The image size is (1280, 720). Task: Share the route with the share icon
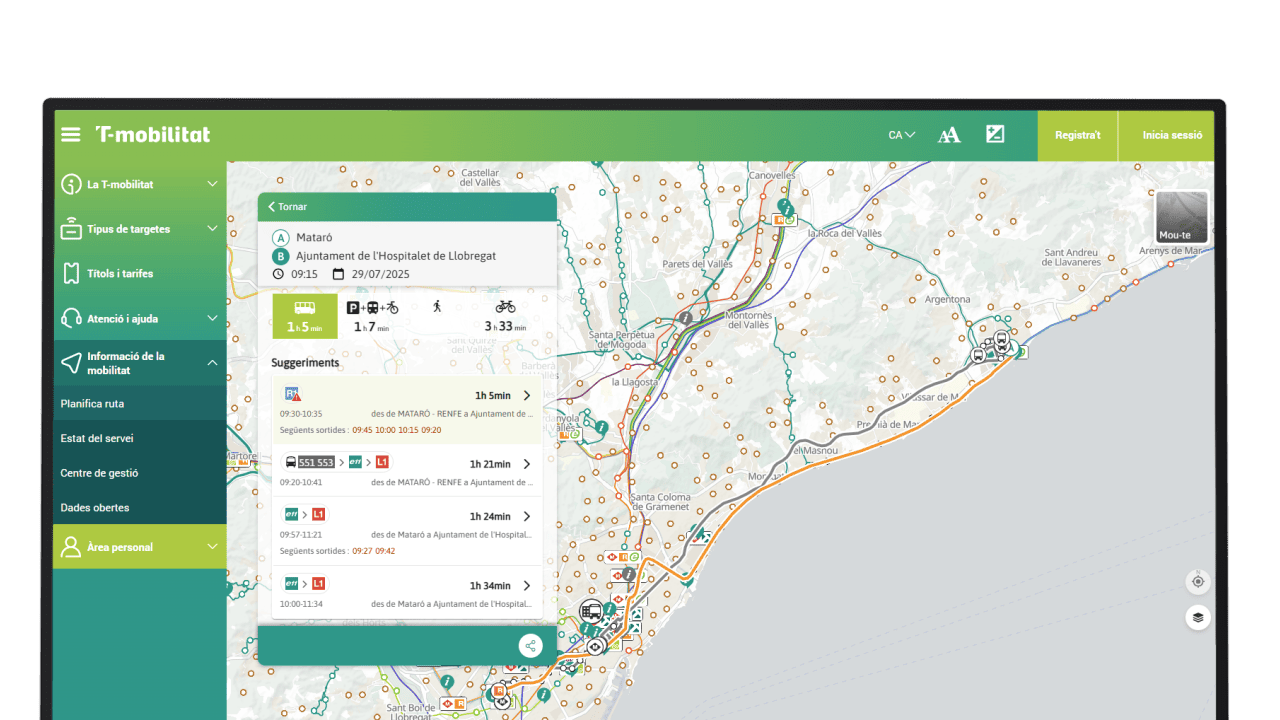click(531, 646)
